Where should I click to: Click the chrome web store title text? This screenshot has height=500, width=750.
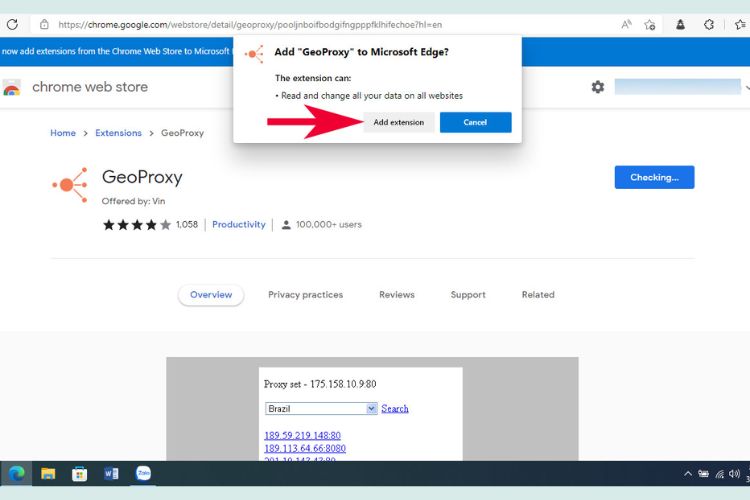tap(90, 87)
